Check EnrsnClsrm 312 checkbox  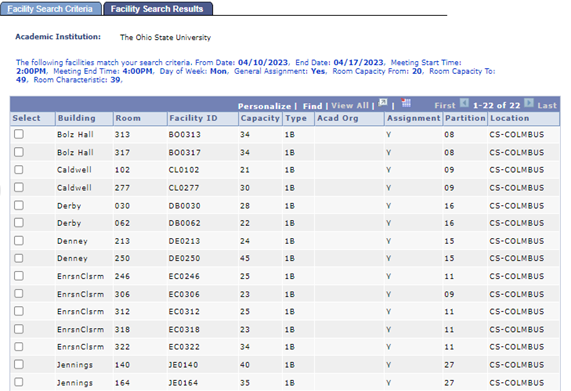coord(19,311)
